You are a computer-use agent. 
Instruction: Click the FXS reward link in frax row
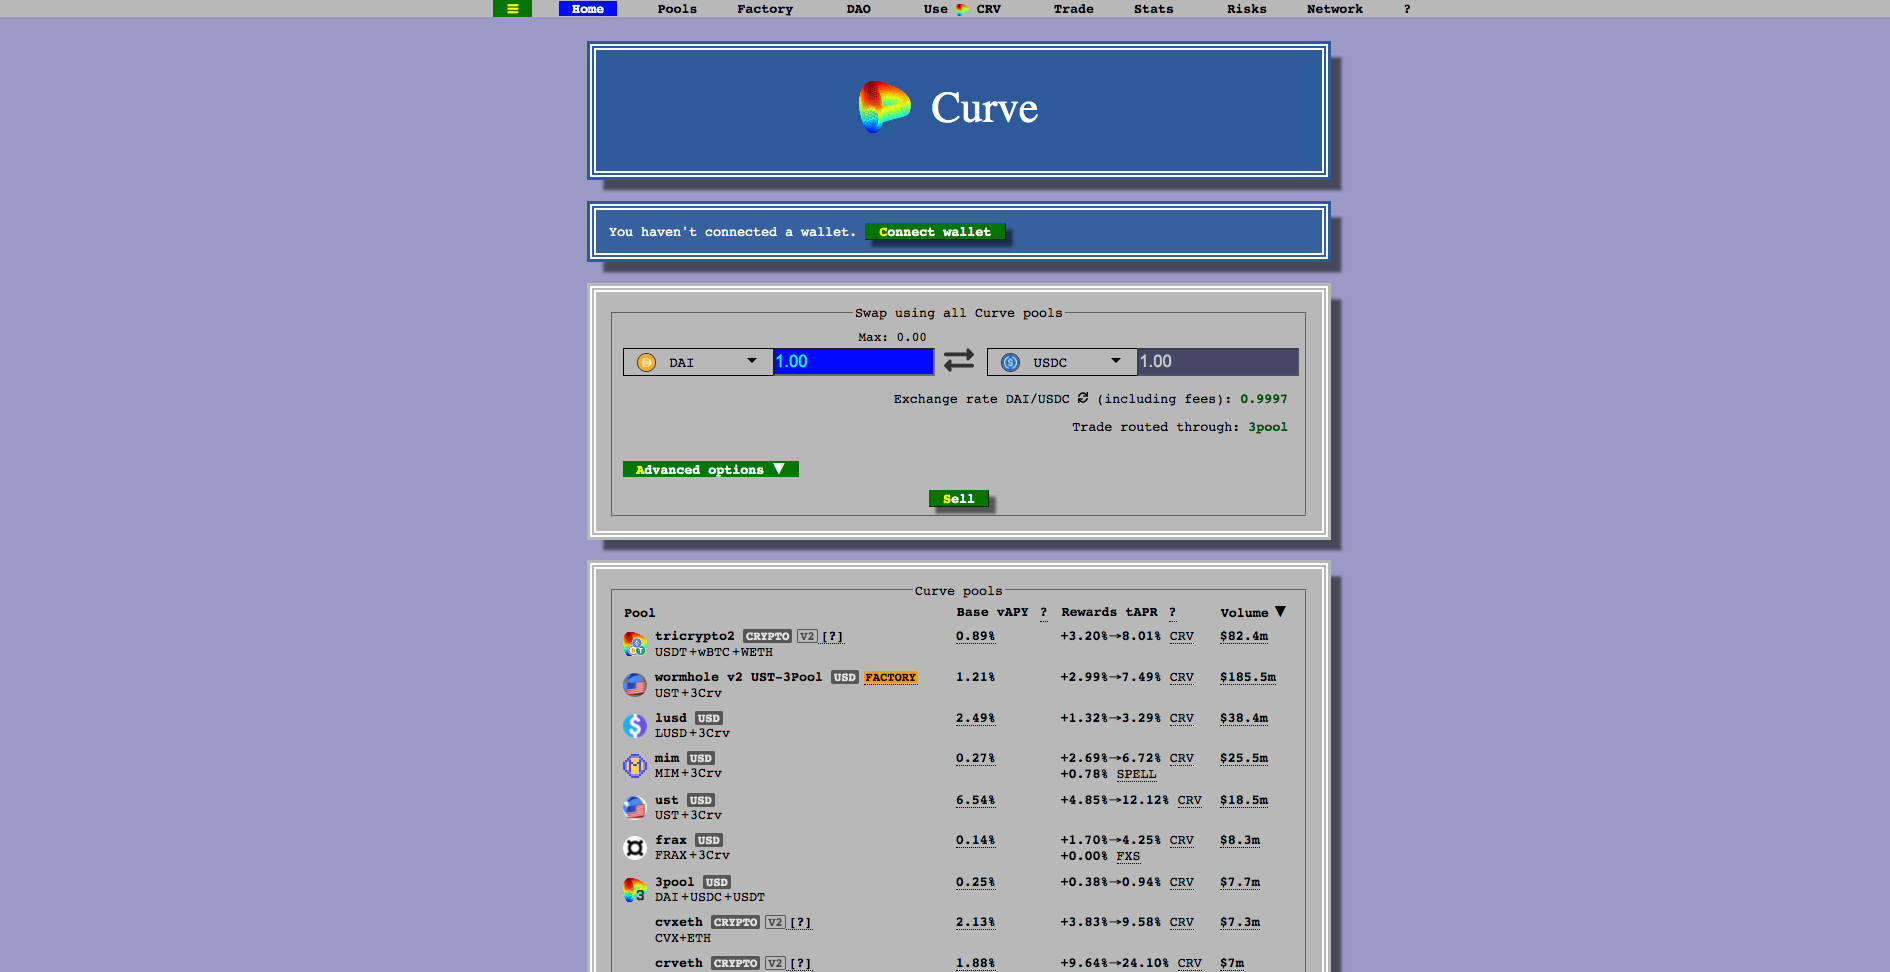coord(1128,856)
